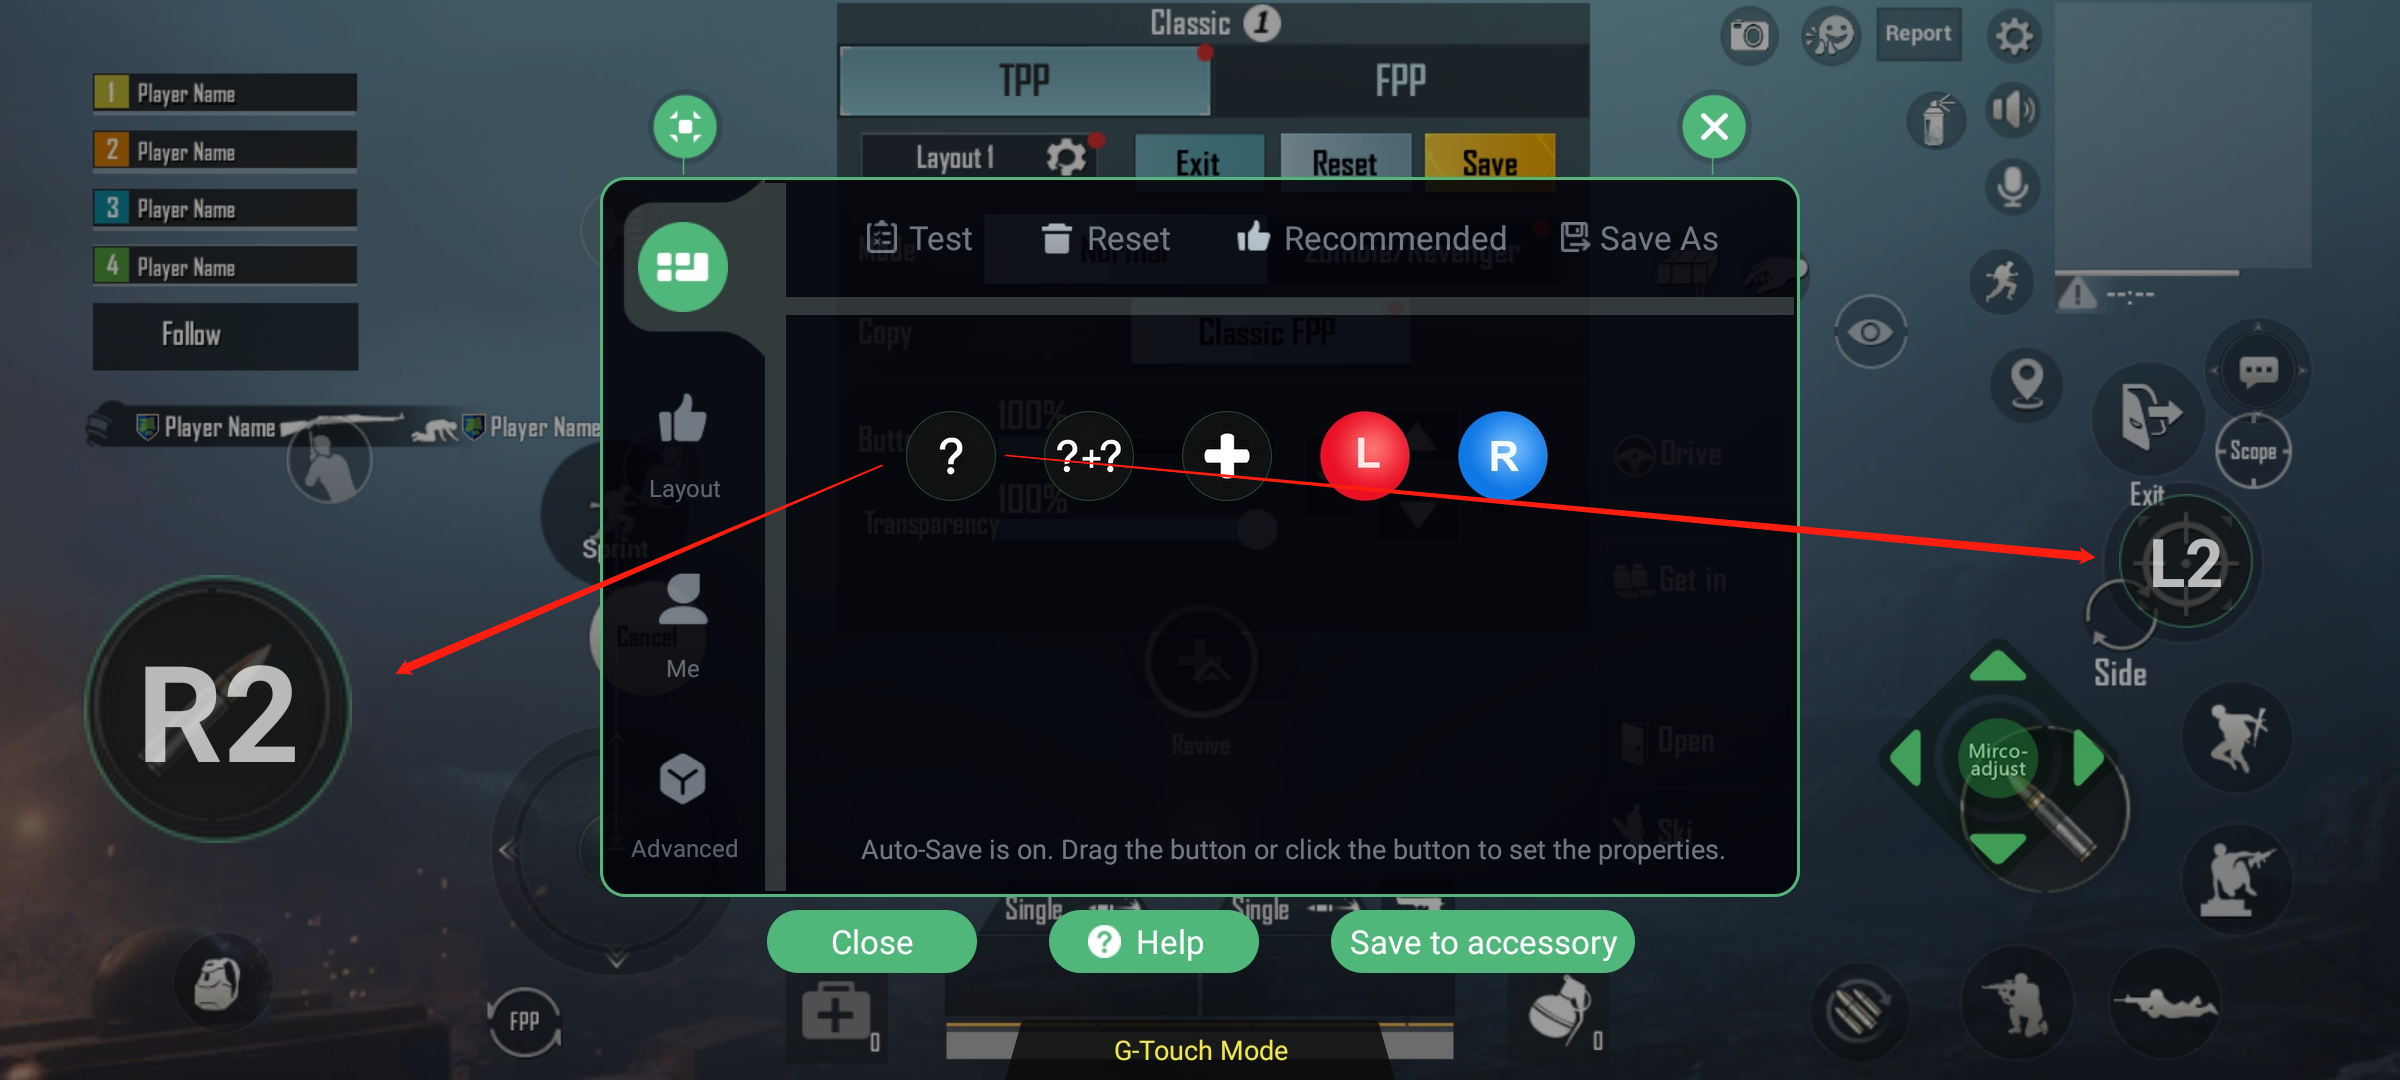
Task: Select the blue R joystick button
Action: pyautogui.click(x=1503, y=456)
